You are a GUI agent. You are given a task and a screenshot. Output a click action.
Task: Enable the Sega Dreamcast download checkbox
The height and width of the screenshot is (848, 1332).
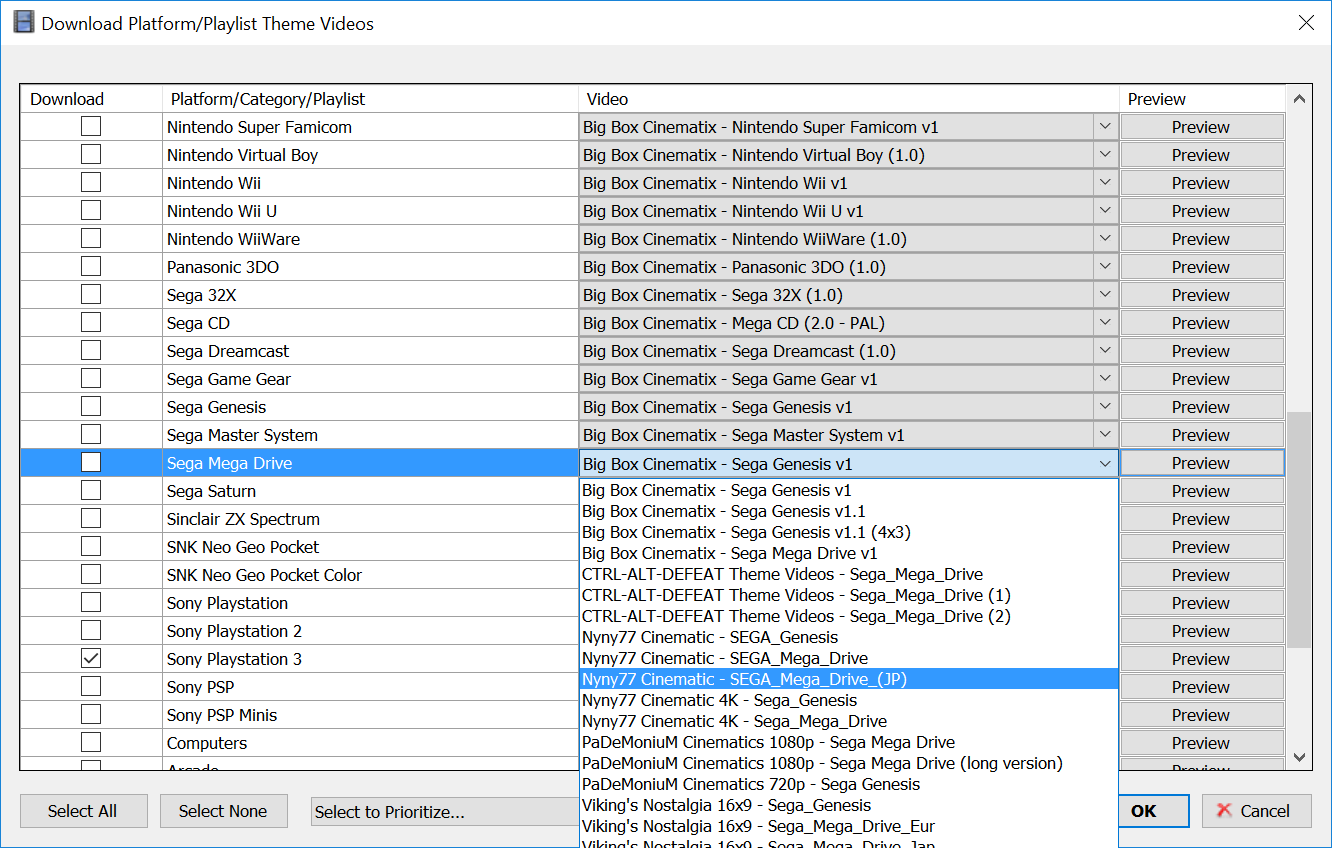tap(91, 351)
